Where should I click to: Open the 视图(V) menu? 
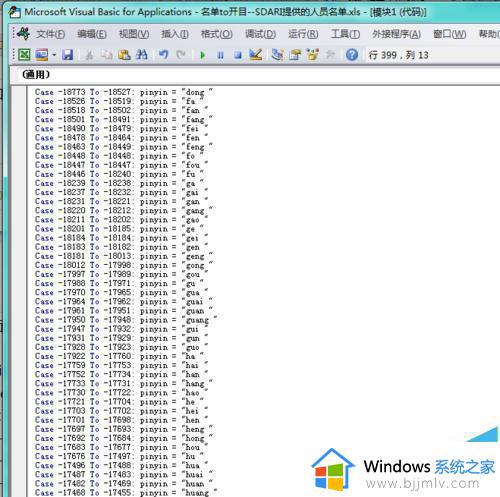point(134,34)
